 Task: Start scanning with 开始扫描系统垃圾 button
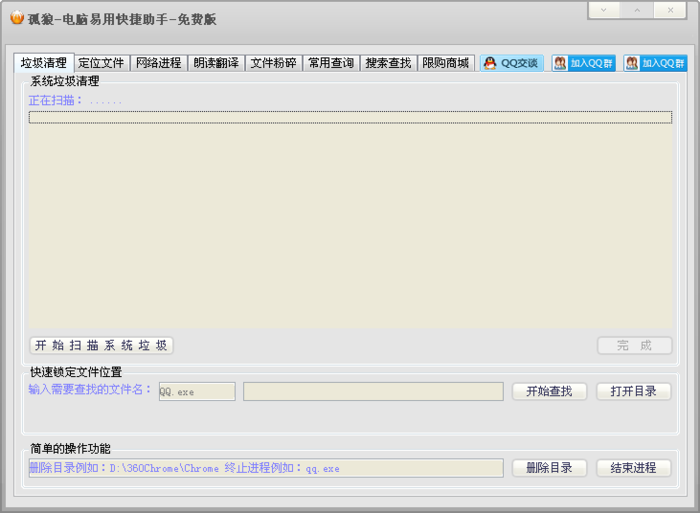pos(101,345)
